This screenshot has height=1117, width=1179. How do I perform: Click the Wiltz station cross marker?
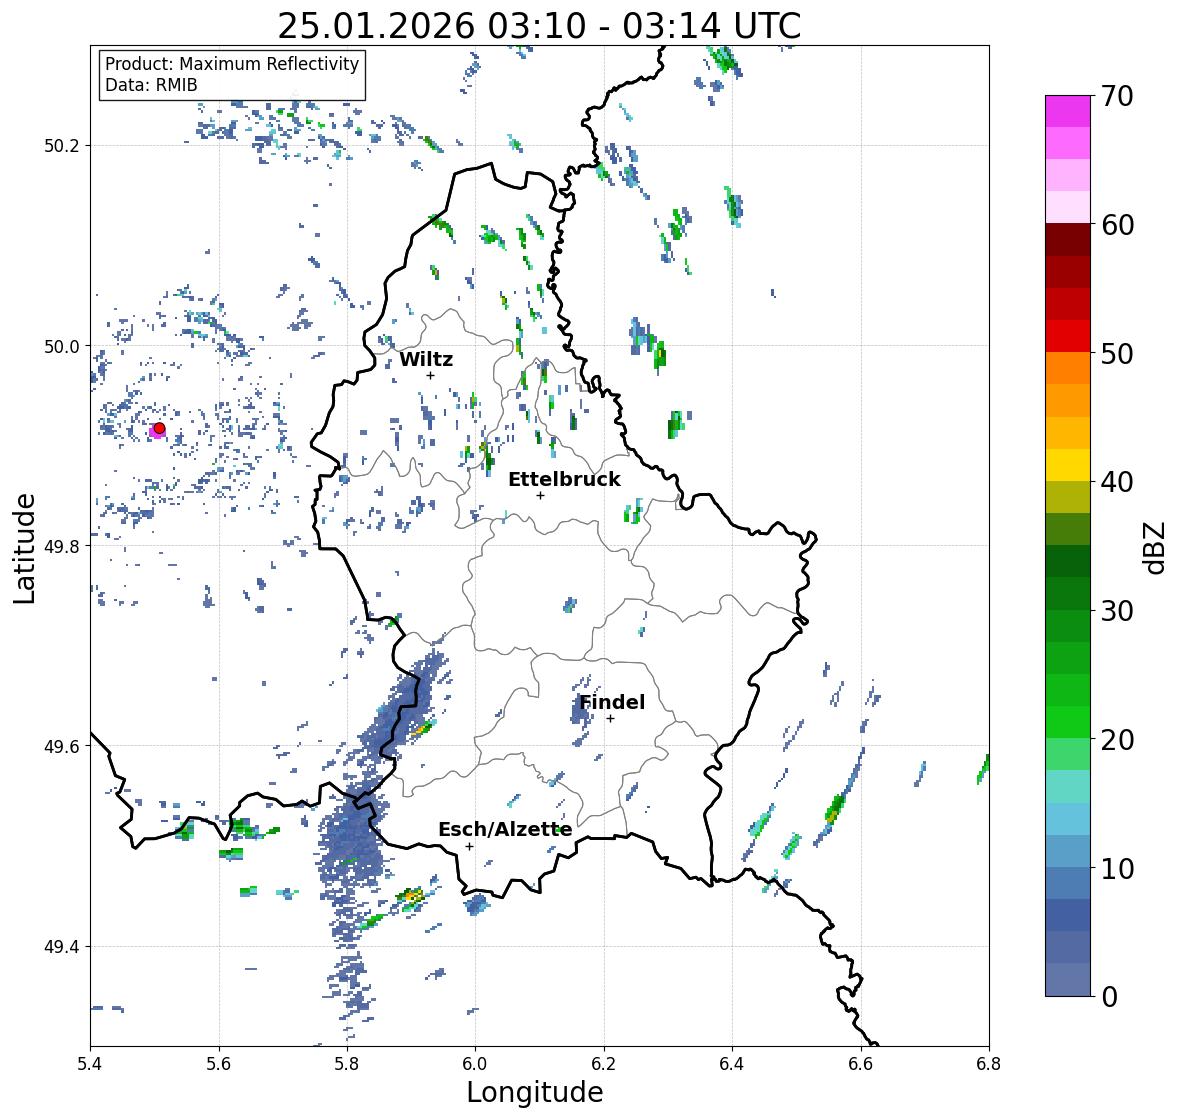(430, 375)
